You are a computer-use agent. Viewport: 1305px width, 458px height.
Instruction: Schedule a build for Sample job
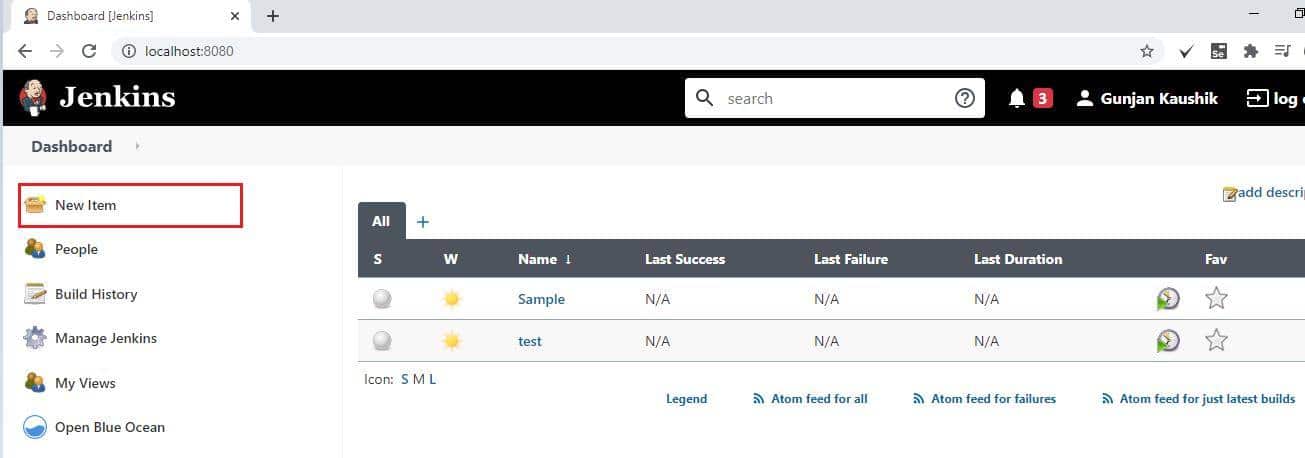[x=1167, y=299]
